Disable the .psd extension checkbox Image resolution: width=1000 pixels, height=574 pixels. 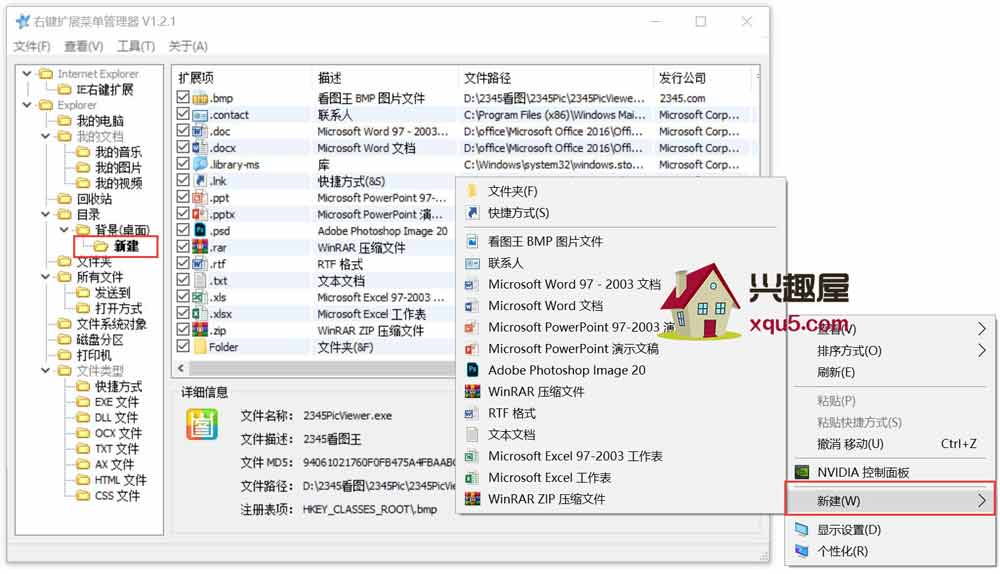coord(183,230)
